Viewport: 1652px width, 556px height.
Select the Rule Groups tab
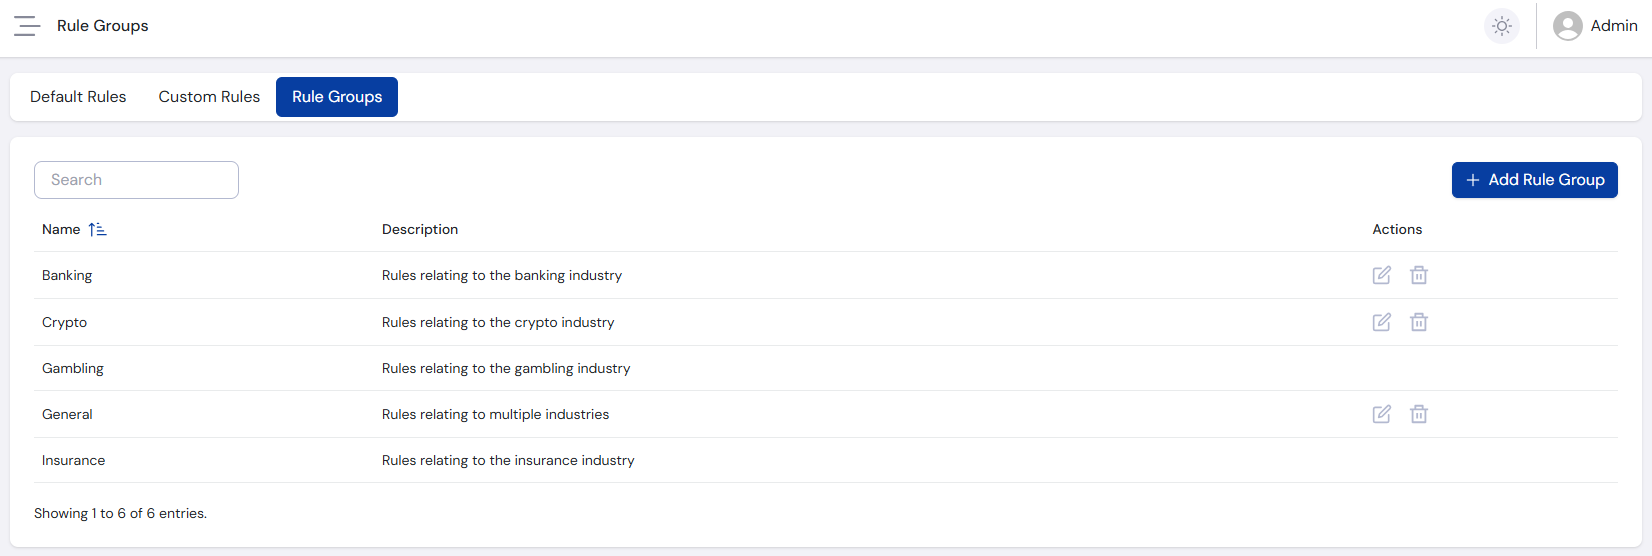(337, 97)
